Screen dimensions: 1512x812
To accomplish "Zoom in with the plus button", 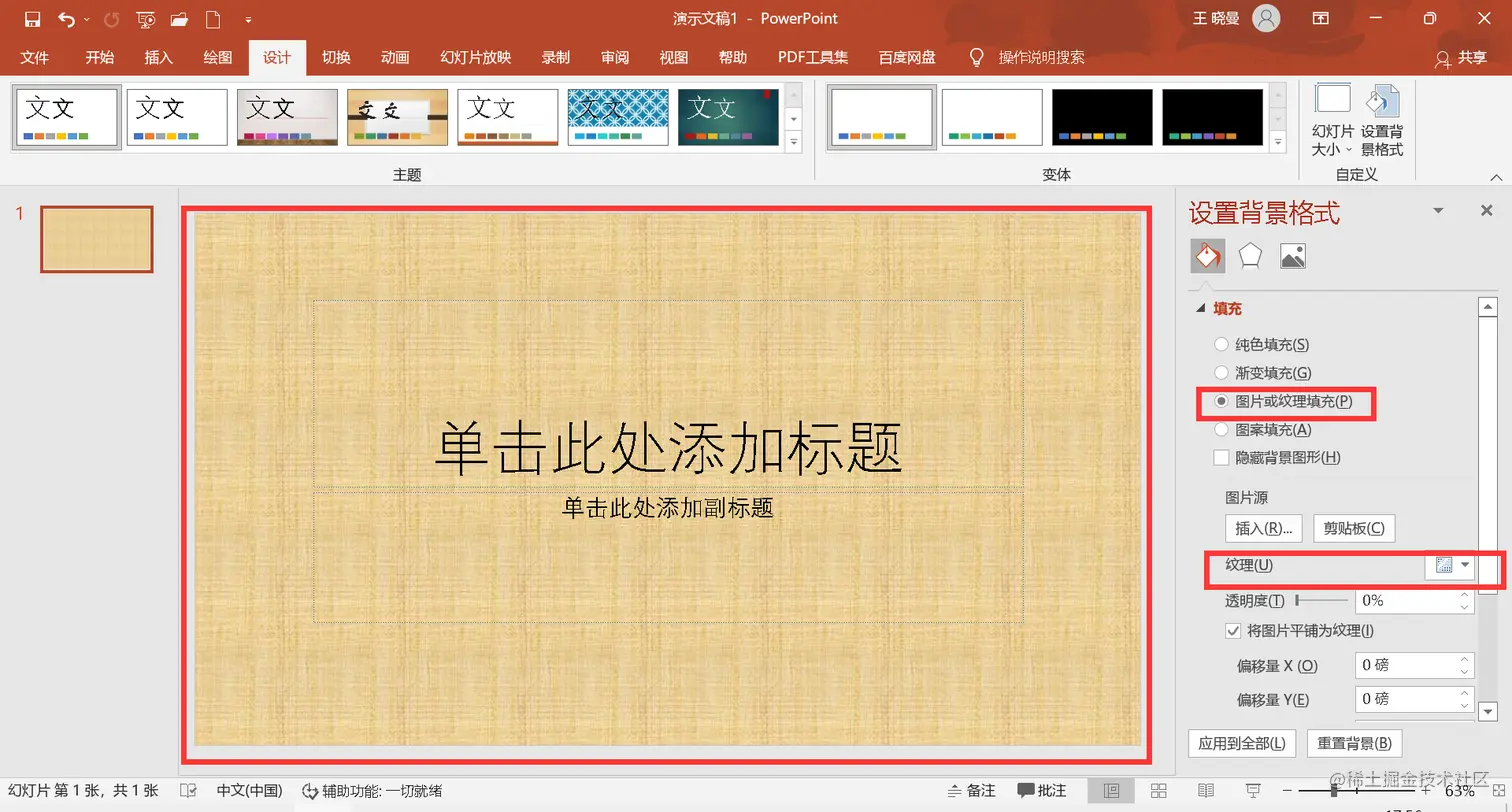I will [1425, 790].
